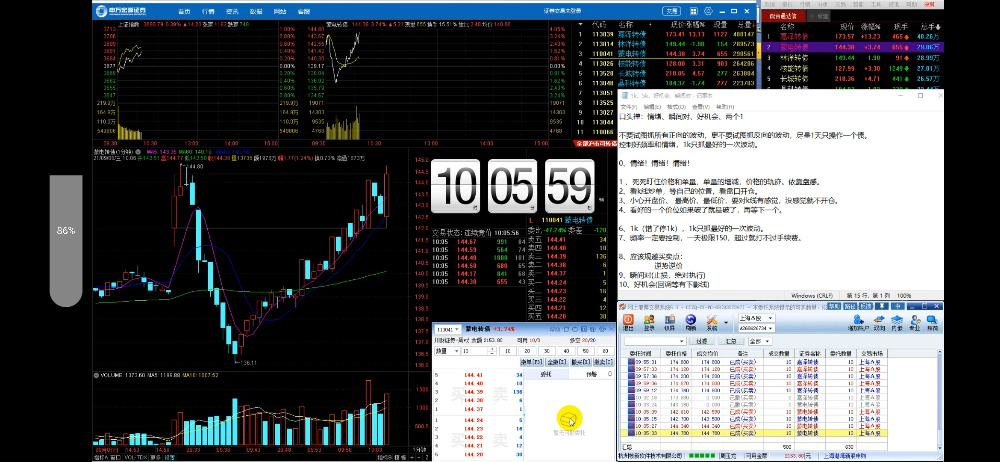Open the 数量 type dropdown in order panel
The height and width of the screenshot is (462, 1000).
[447, 351]
